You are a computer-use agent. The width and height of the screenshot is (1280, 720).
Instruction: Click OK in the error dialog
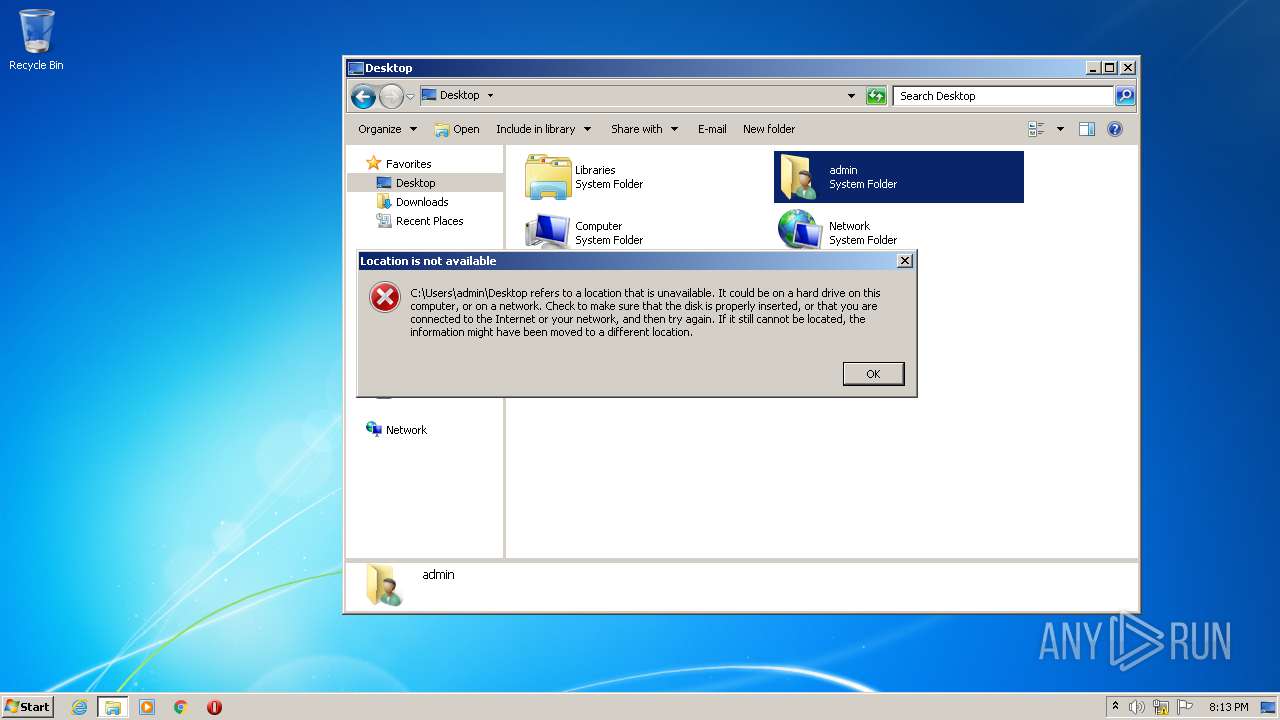tap(873, 373)
